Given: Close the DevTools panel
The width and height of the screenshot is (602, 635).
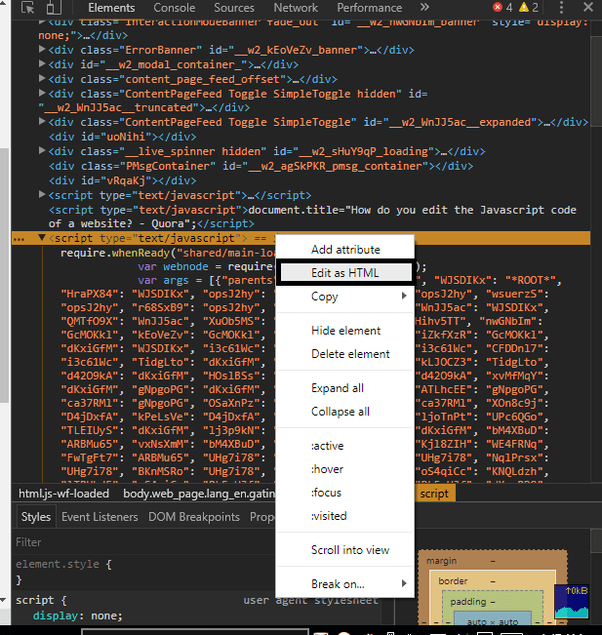Looking at the screenshot, I should [588, 7].
